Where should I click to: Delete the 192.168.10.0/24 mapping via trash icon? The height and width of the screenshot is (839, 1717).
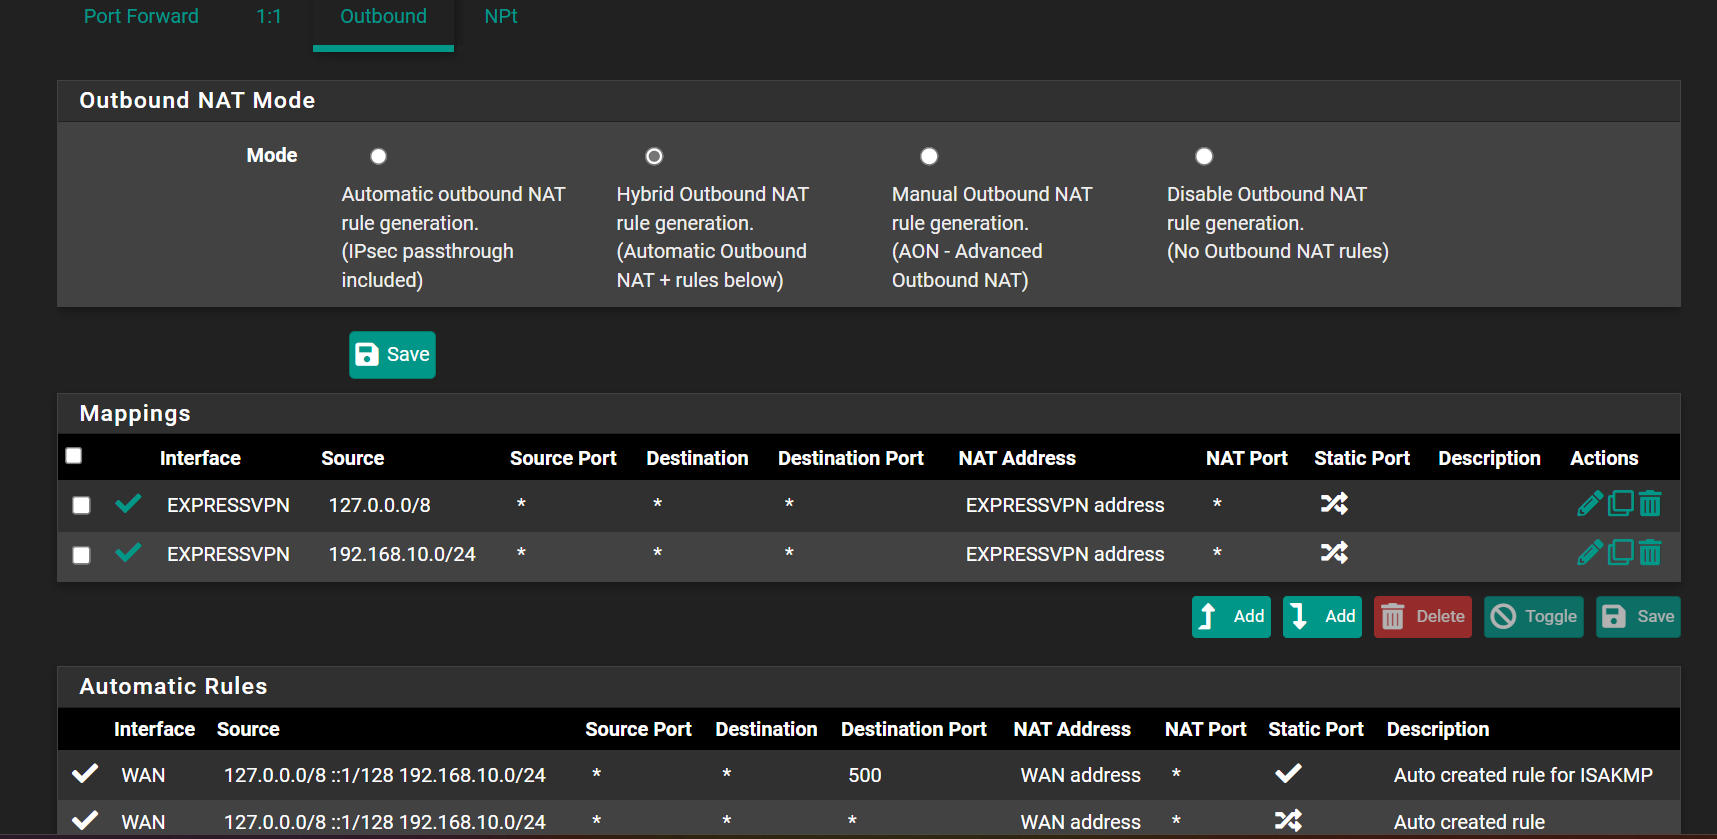[1650, 552]
